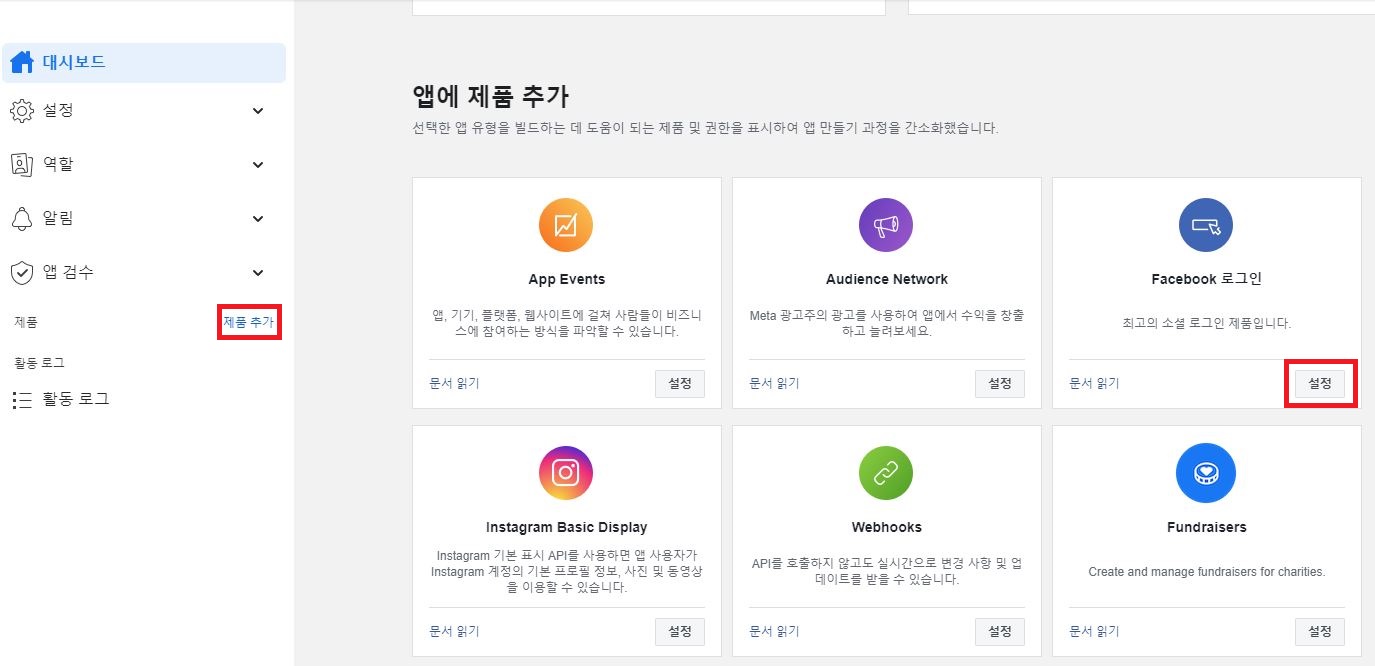Click the settings gear icon in sidebar

22,110
